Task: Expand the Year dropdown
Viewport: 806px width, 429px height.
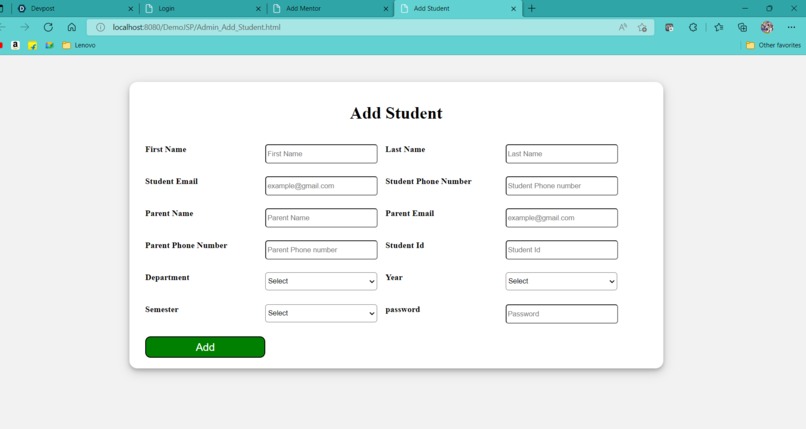Action: [x=561, y=281]
